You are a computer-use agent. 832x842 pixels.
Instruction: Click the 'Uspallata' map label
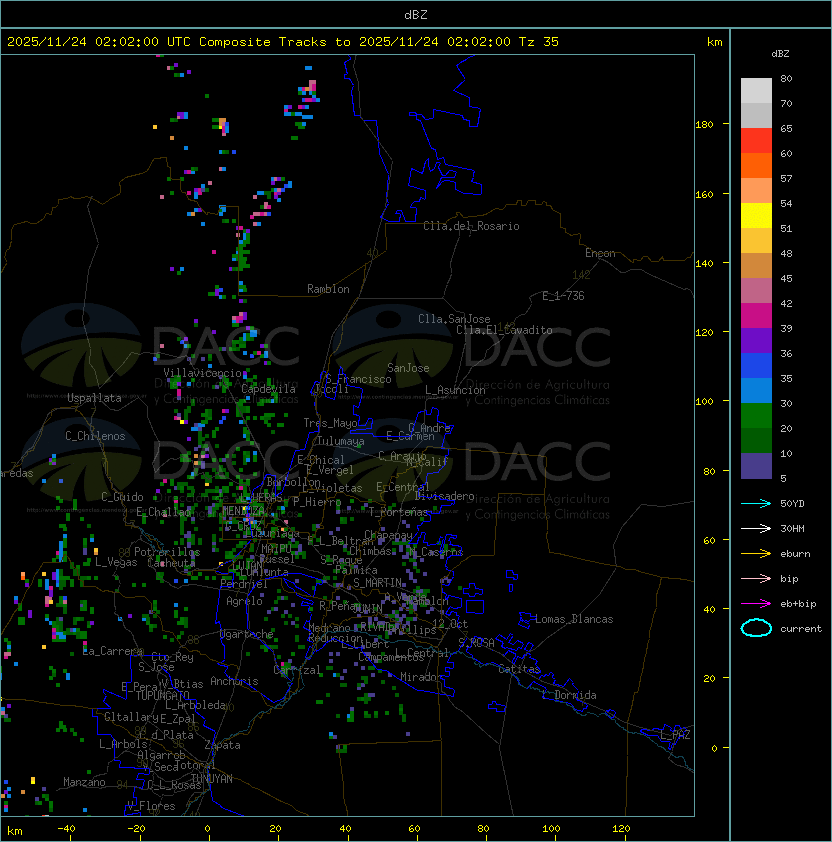coord(94,398)
